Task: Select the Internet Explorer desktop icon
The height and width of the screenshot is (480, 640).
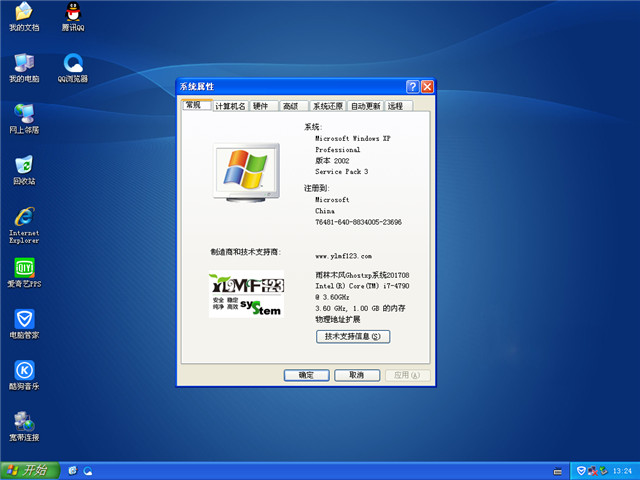Action: (x=24, y=225)
